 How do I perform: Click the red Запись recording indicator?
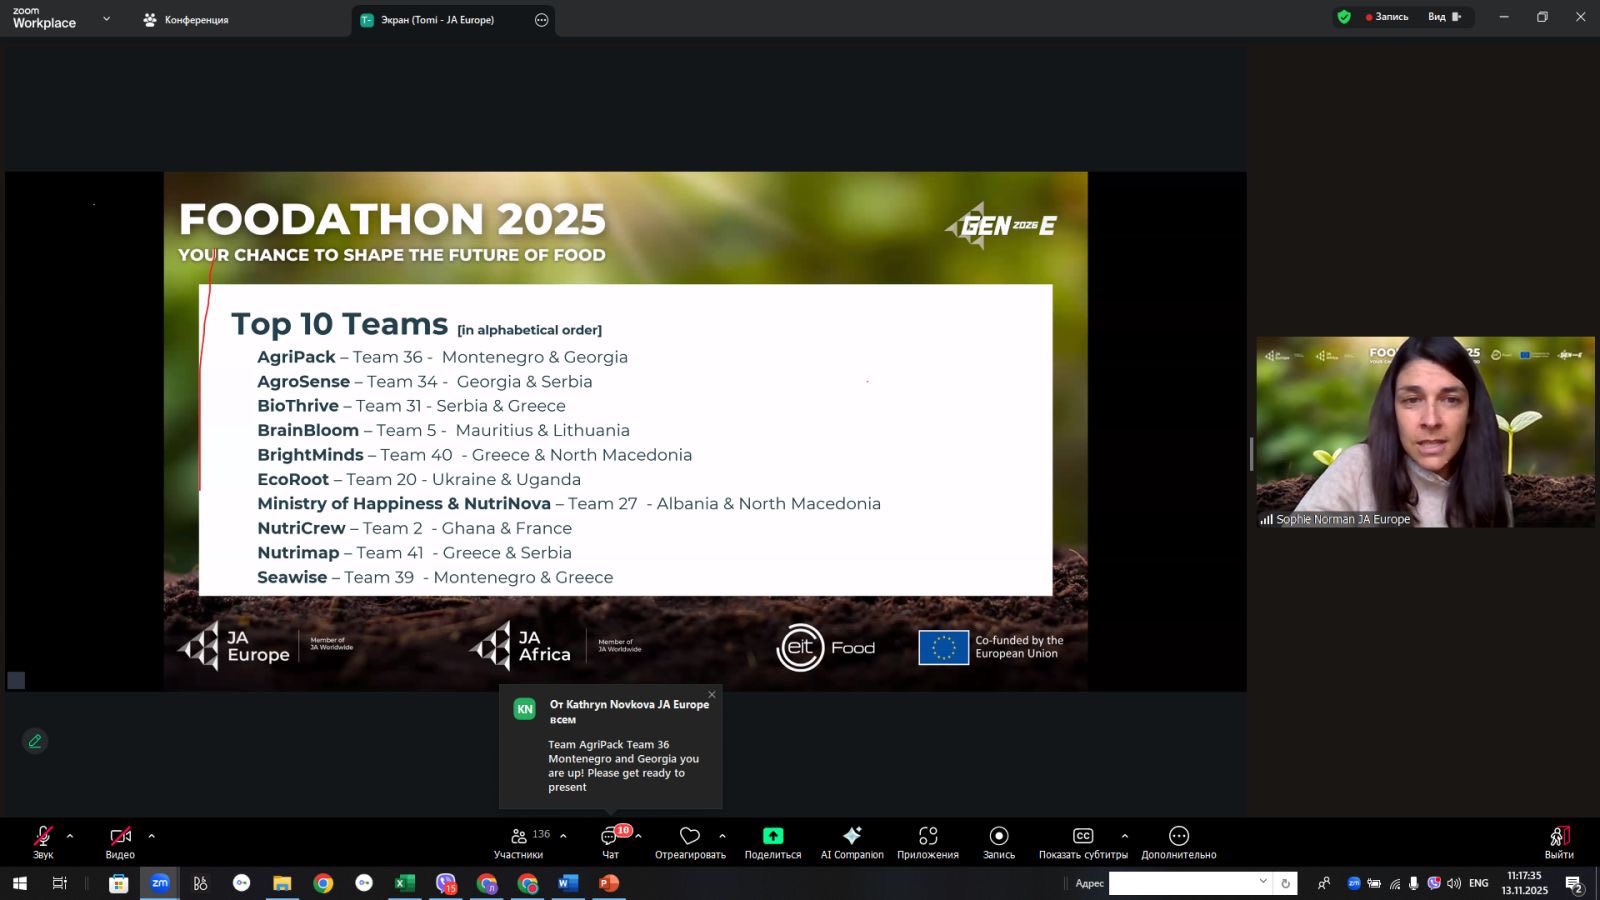click(x=1387, y=17)
